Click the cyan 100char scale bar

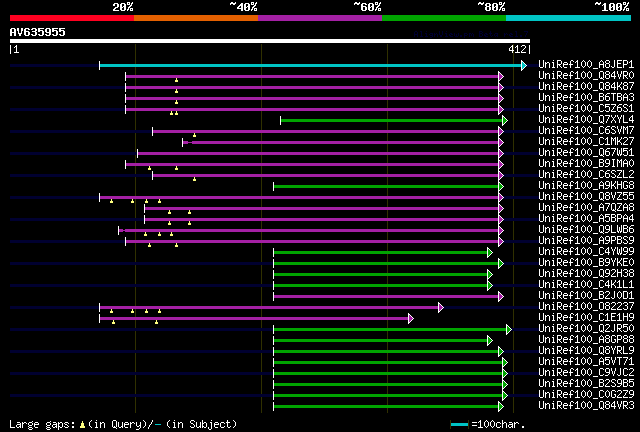pos(459,425)
